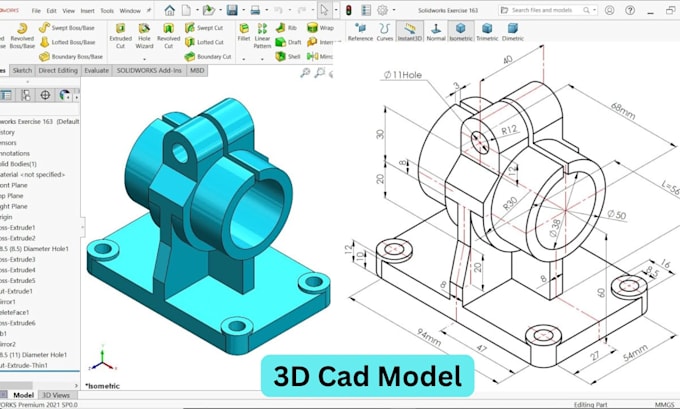
Task: Open the Curves tool
Action: coord(384,32)
